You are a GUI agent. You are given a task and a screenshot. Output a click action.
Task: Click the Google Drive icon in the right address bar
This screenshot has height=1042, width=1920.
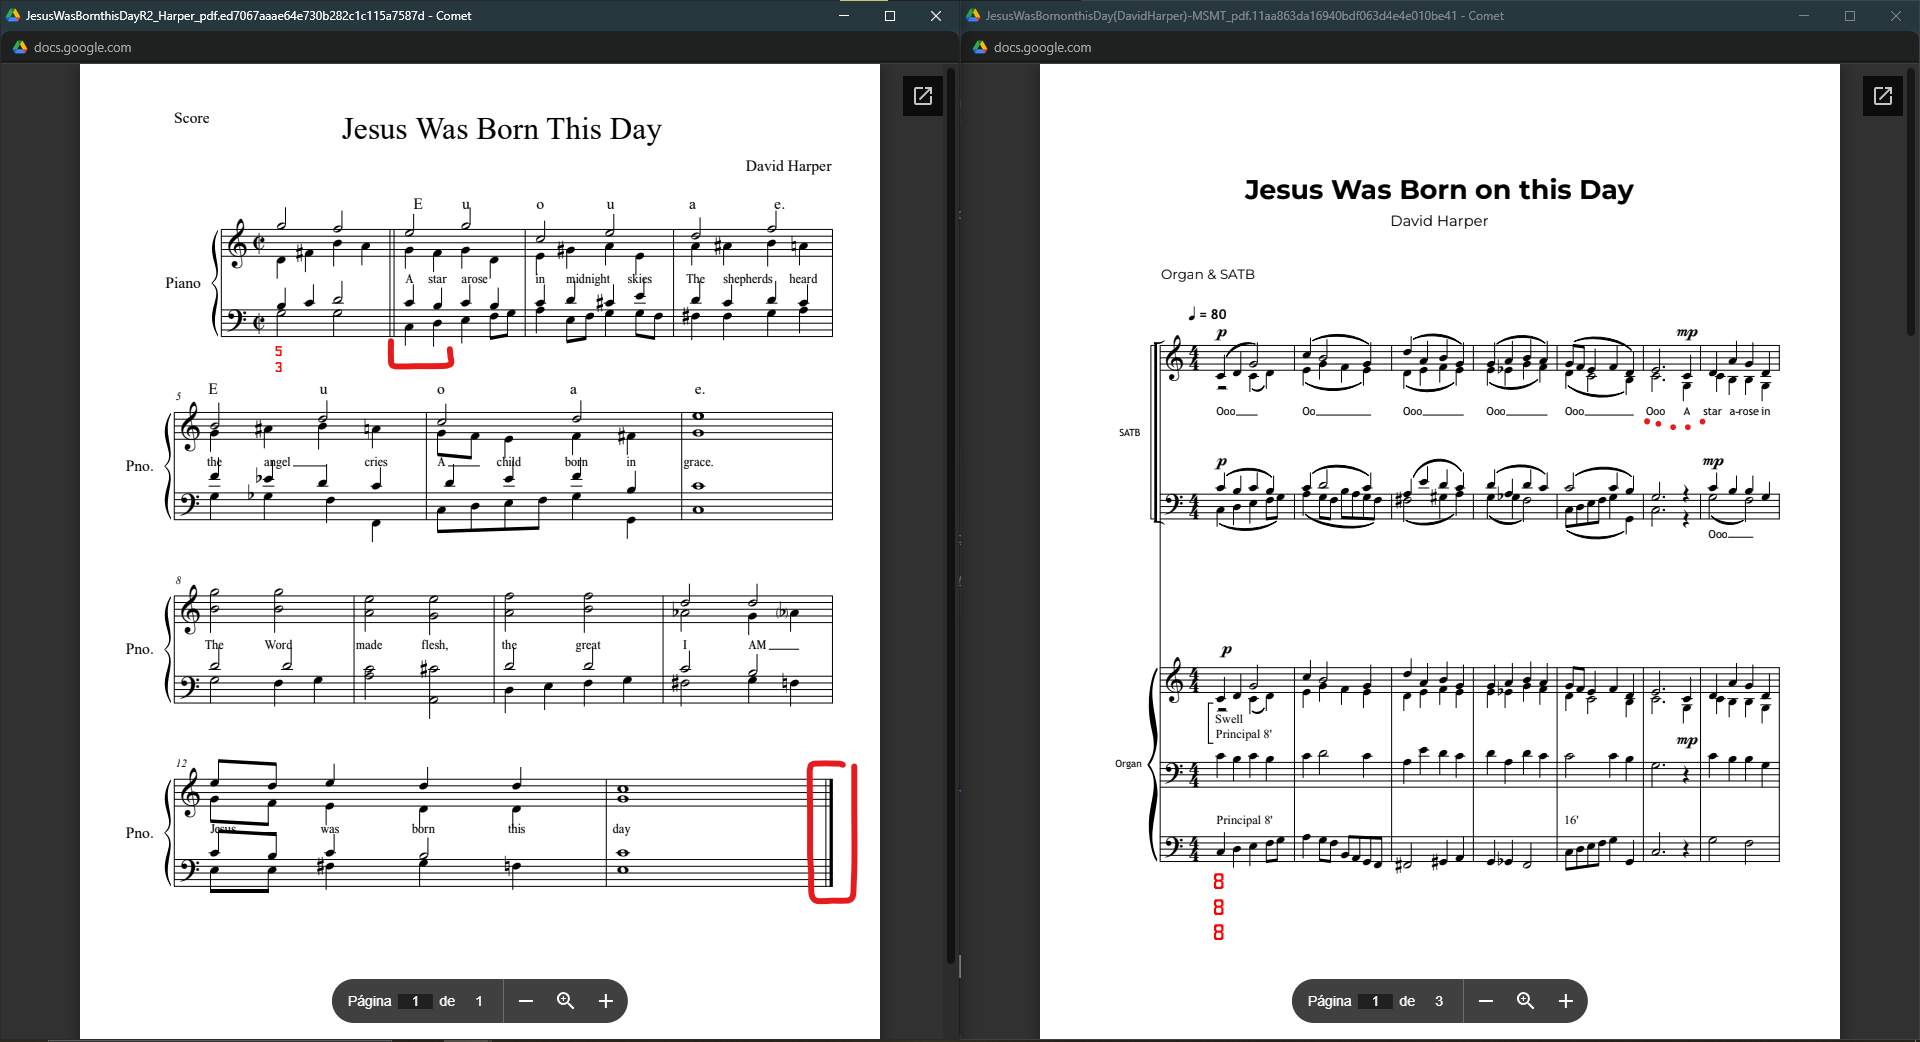(979, 47)
